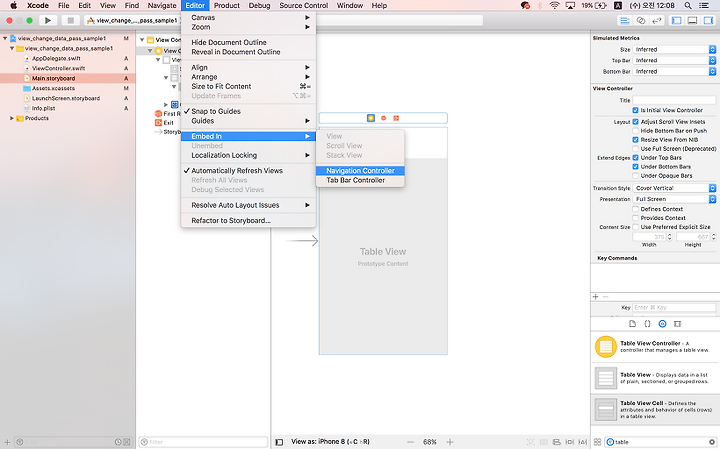720x449 pixels.
Task: Open Resolve Auto Layout Issues submenu
Action: pos(248,205)
